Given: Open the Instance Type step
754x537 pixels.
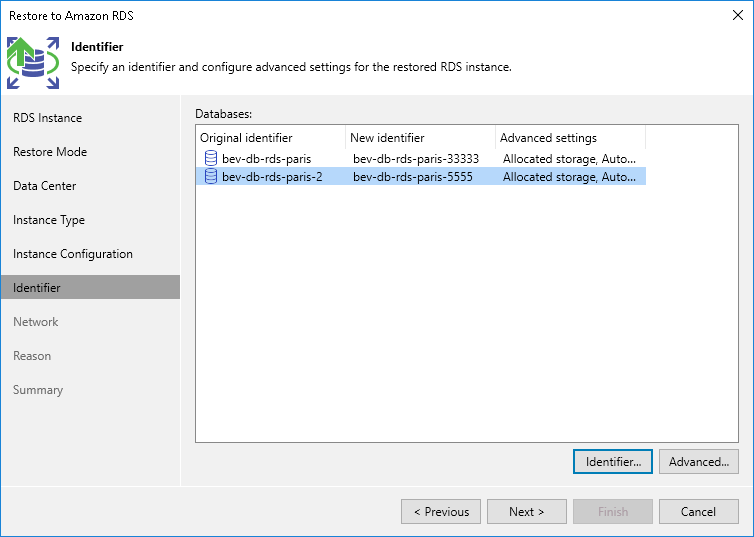Looking at the screenshot, I should (x=49, y=220).
